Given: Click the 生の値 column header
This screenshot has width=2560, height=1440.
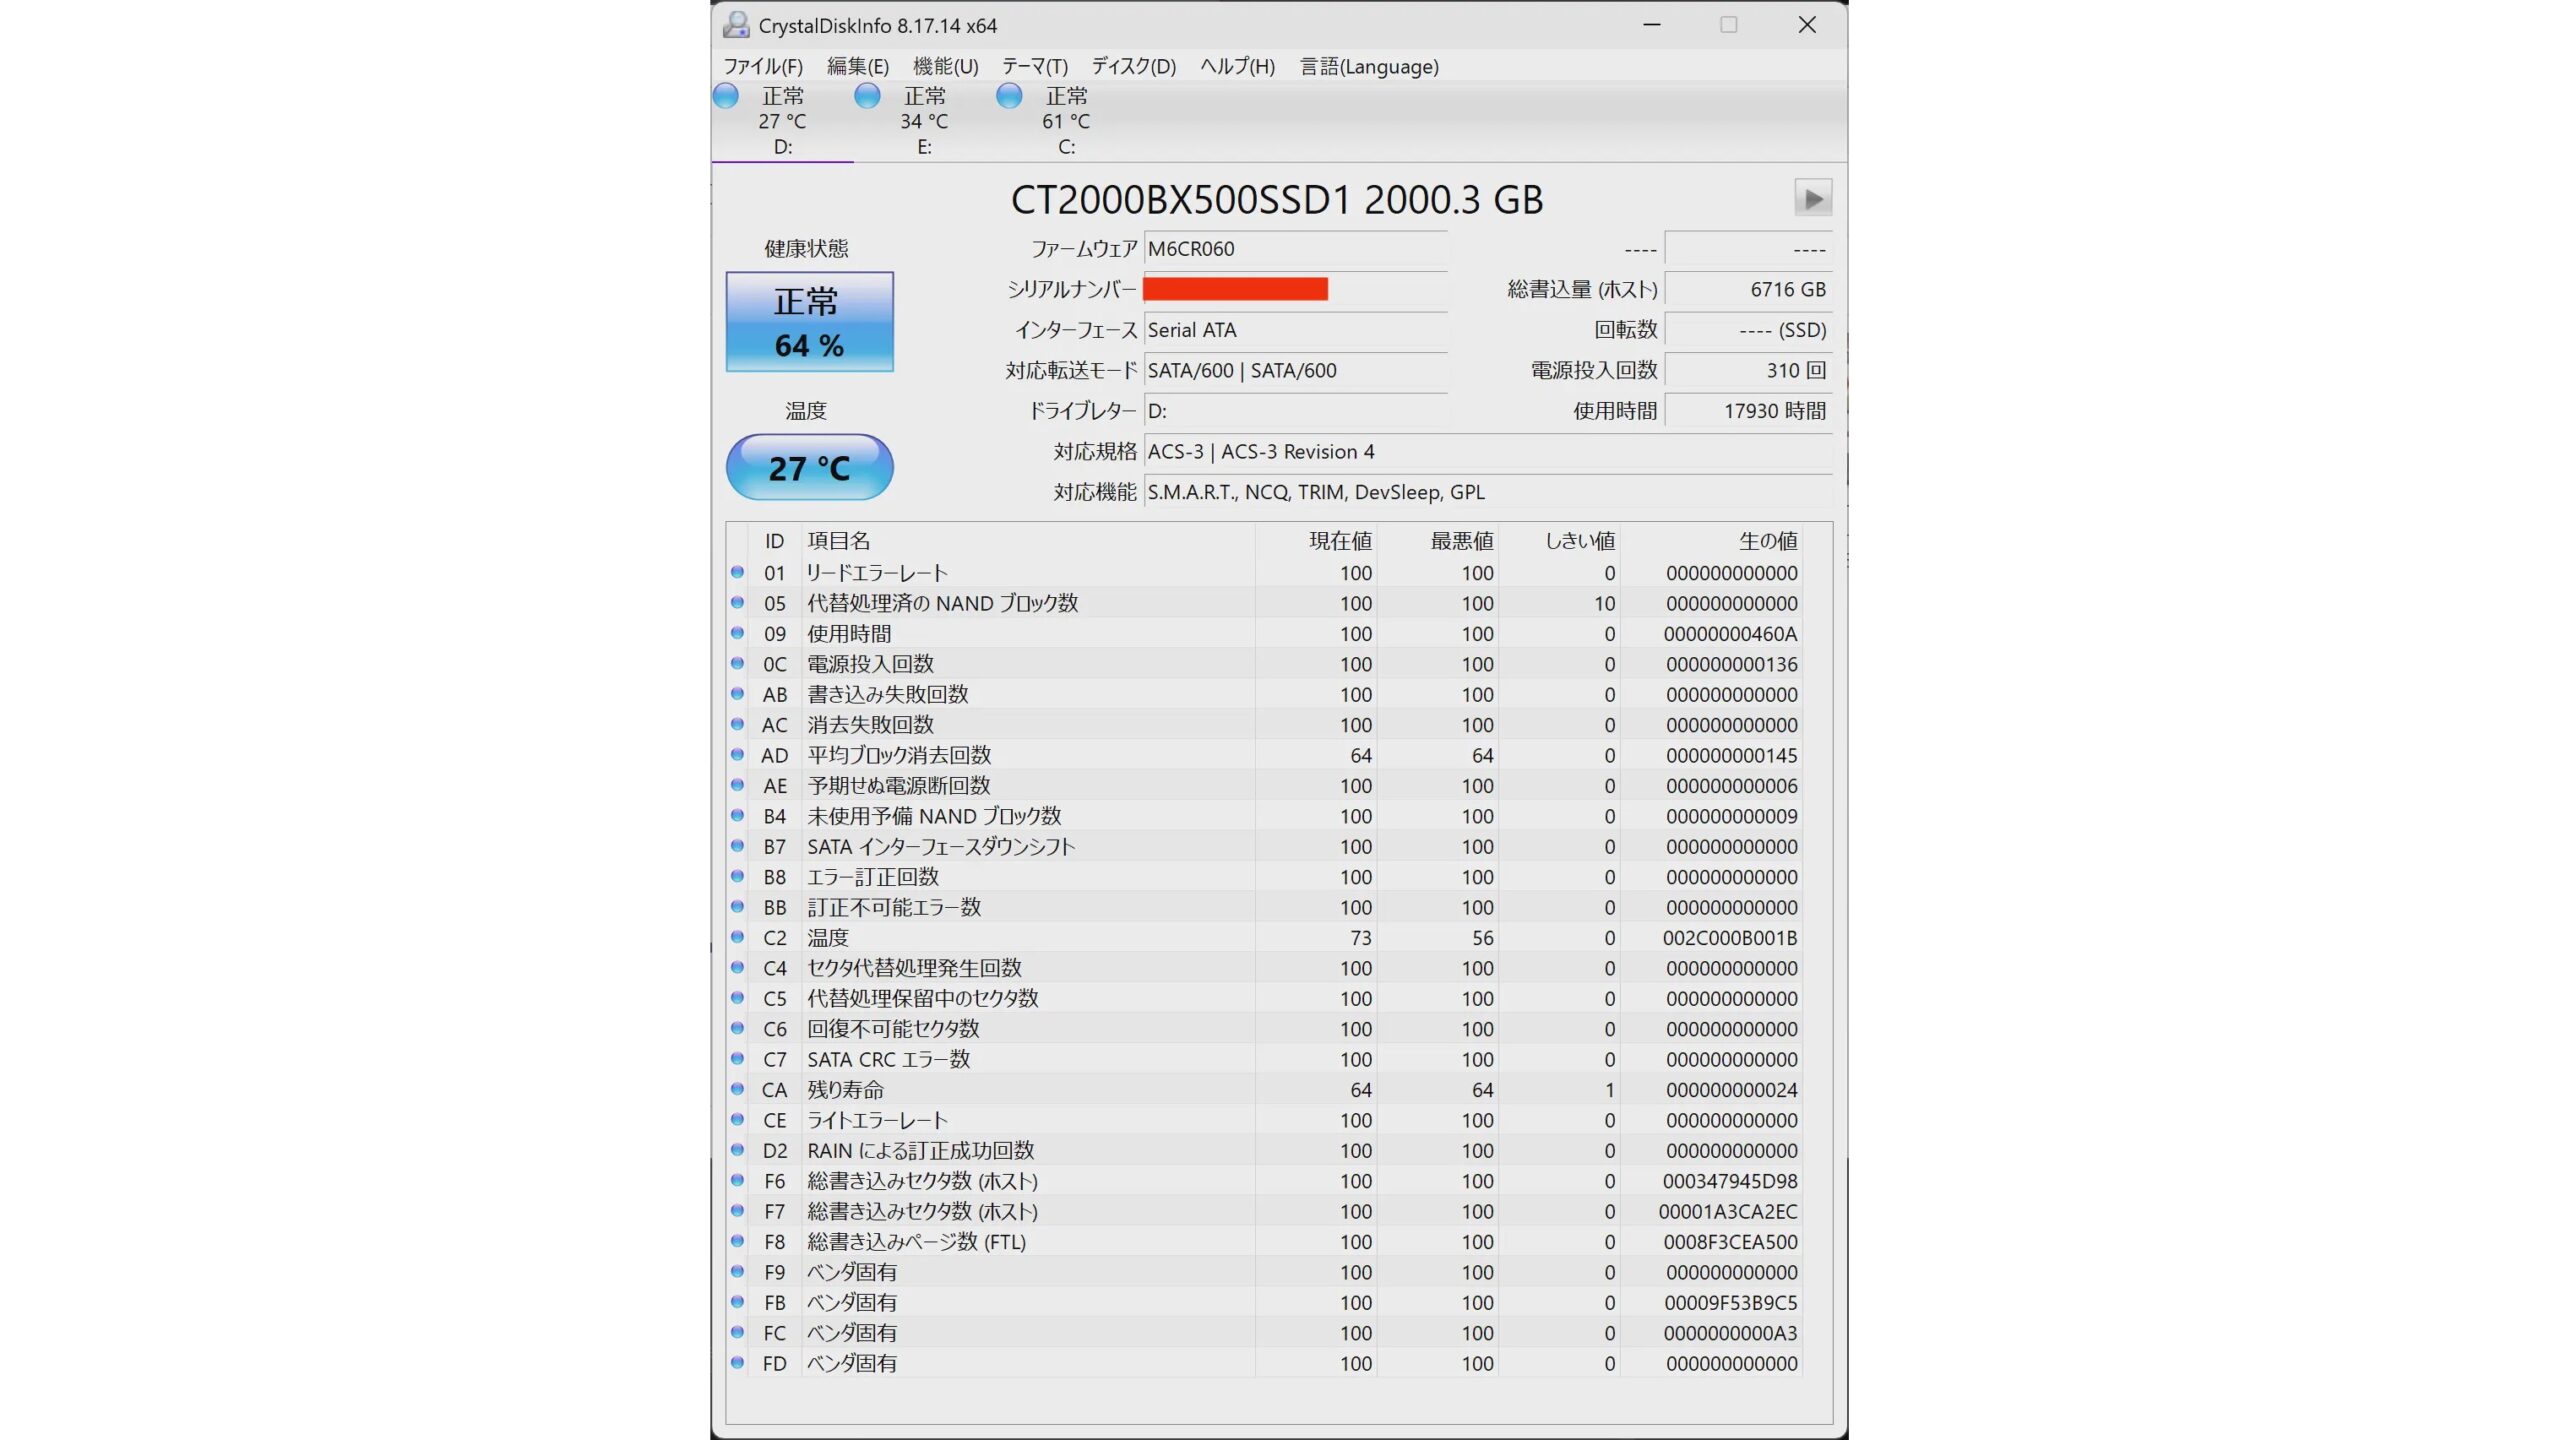Looking at the screenshot, I should point(1767,541).
